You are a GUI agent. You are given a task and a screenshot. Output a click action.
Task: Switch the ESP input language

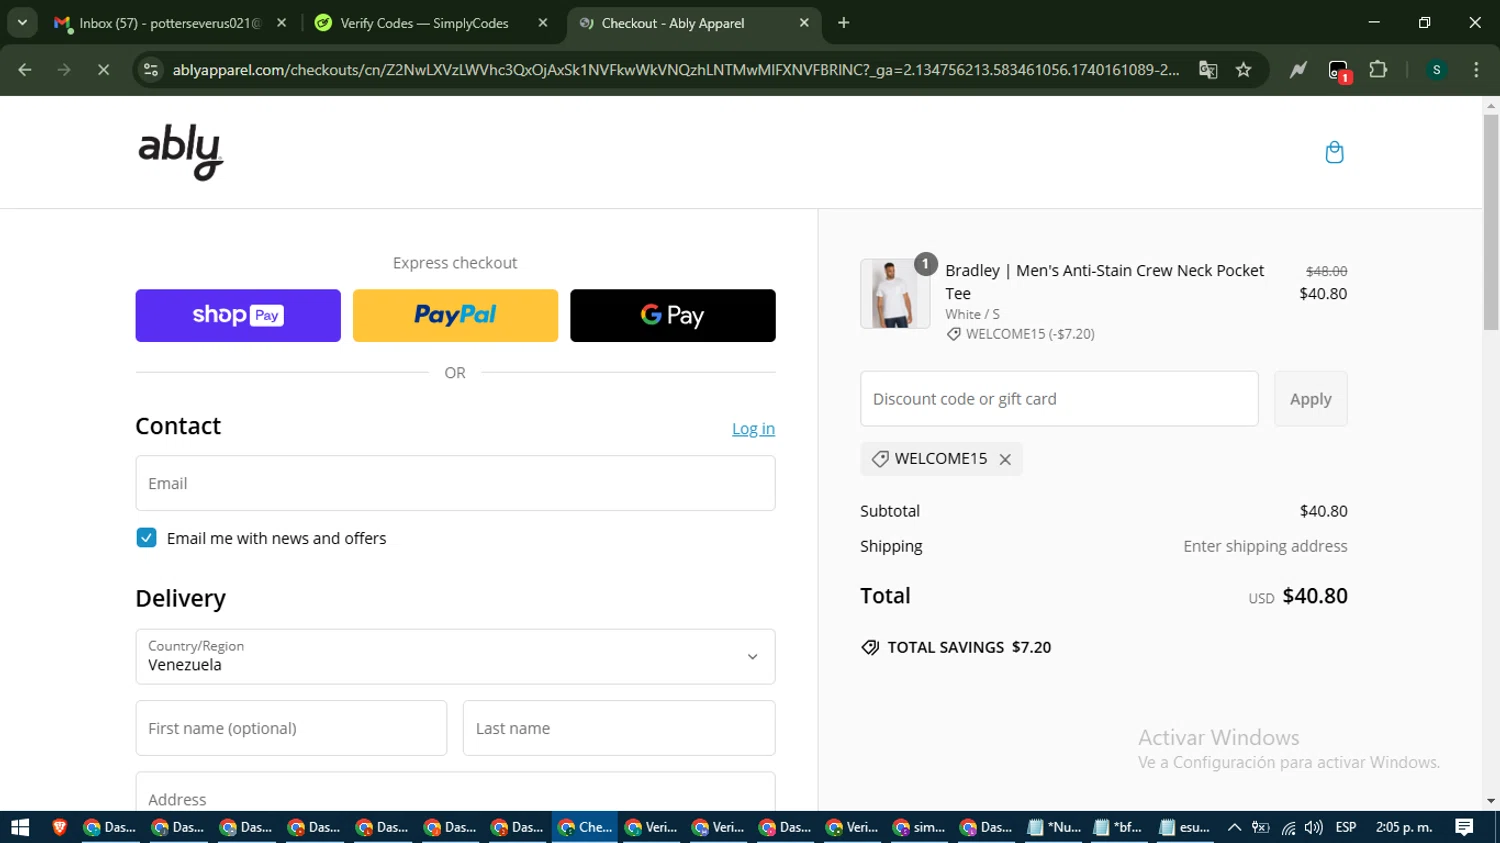1346,827
